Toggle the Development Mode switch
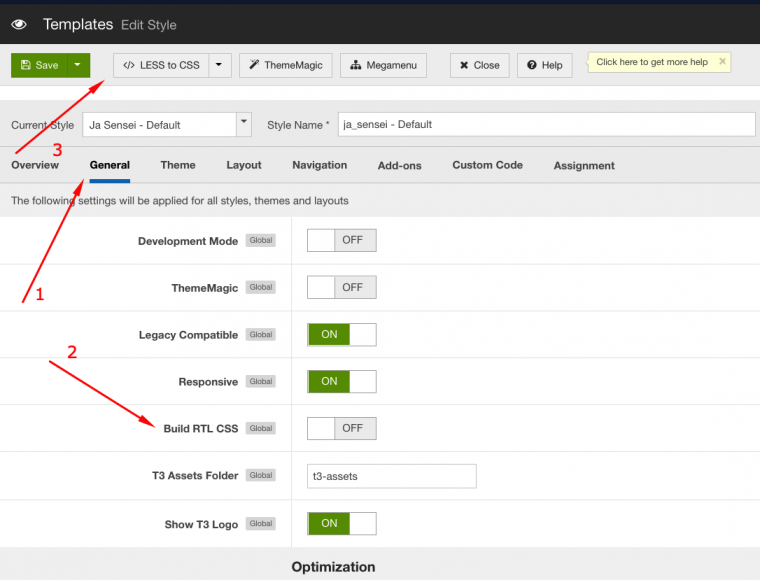Image resolution: width=760 pixels, height=580 pixels. point(341,241)
